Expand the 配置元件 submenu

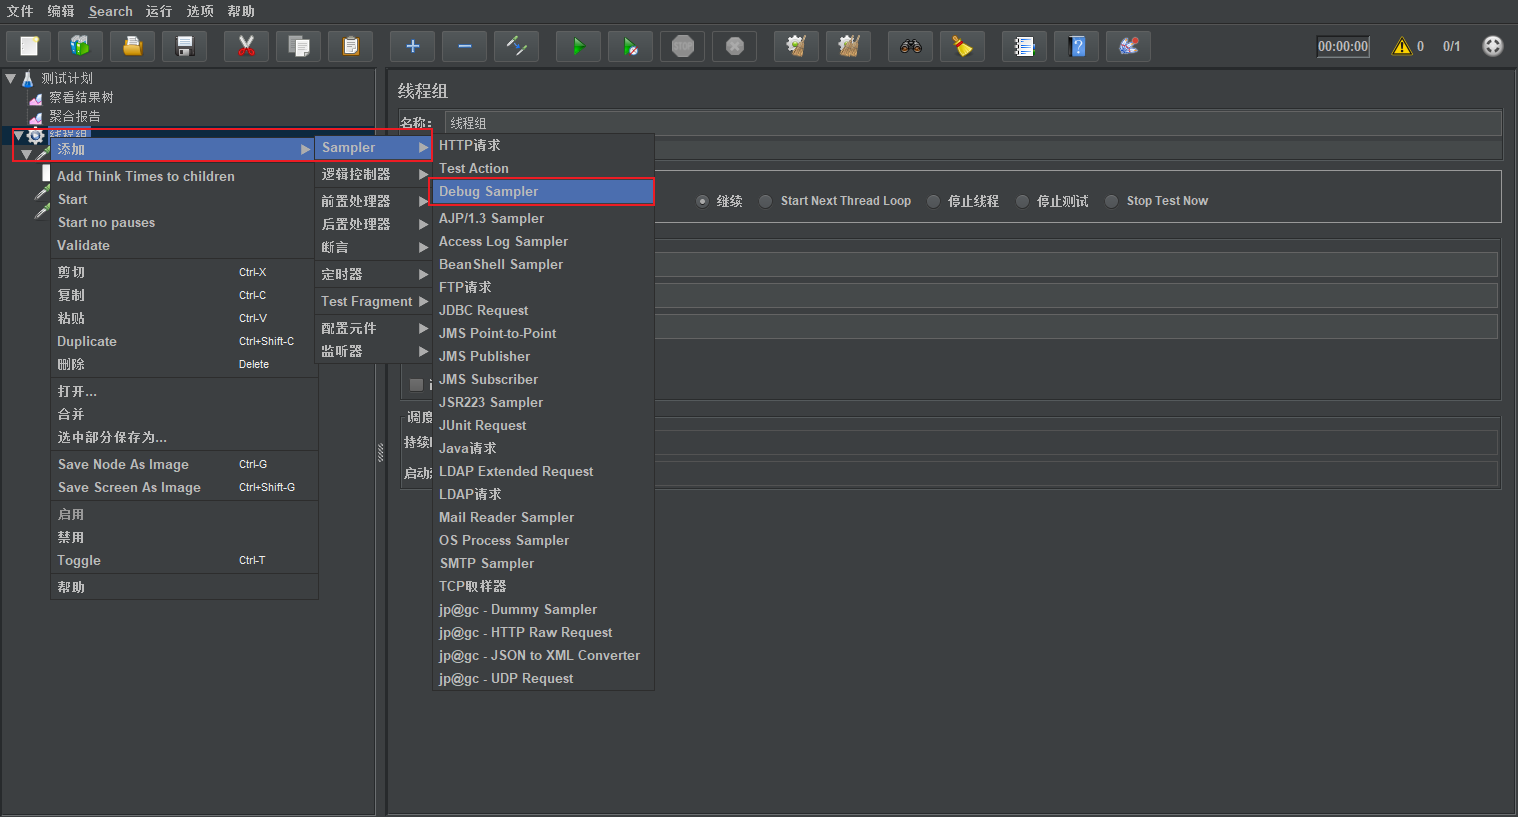pos(374,328)
